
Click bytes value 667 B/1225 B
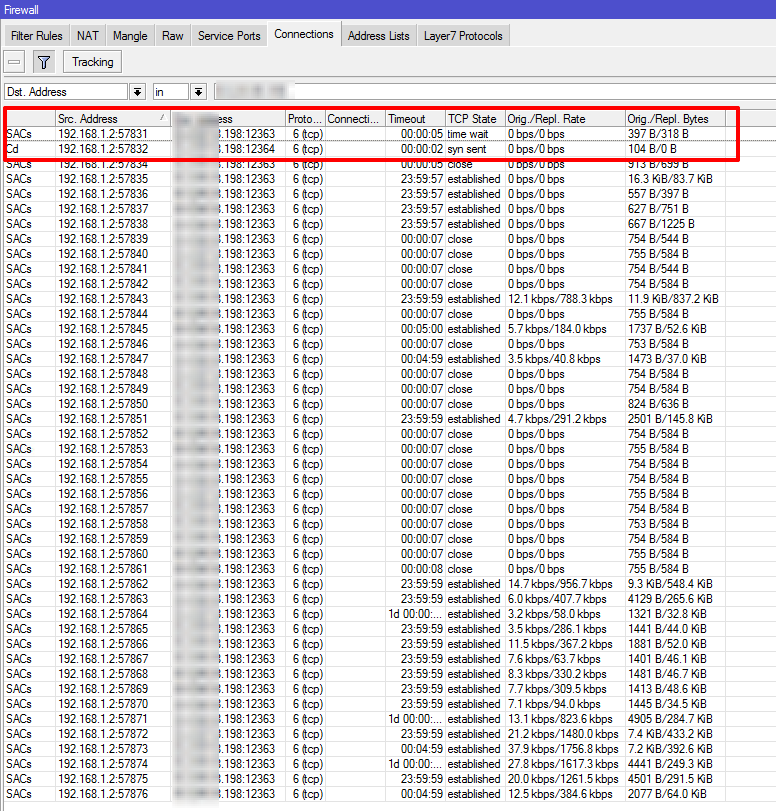point(661,224)
